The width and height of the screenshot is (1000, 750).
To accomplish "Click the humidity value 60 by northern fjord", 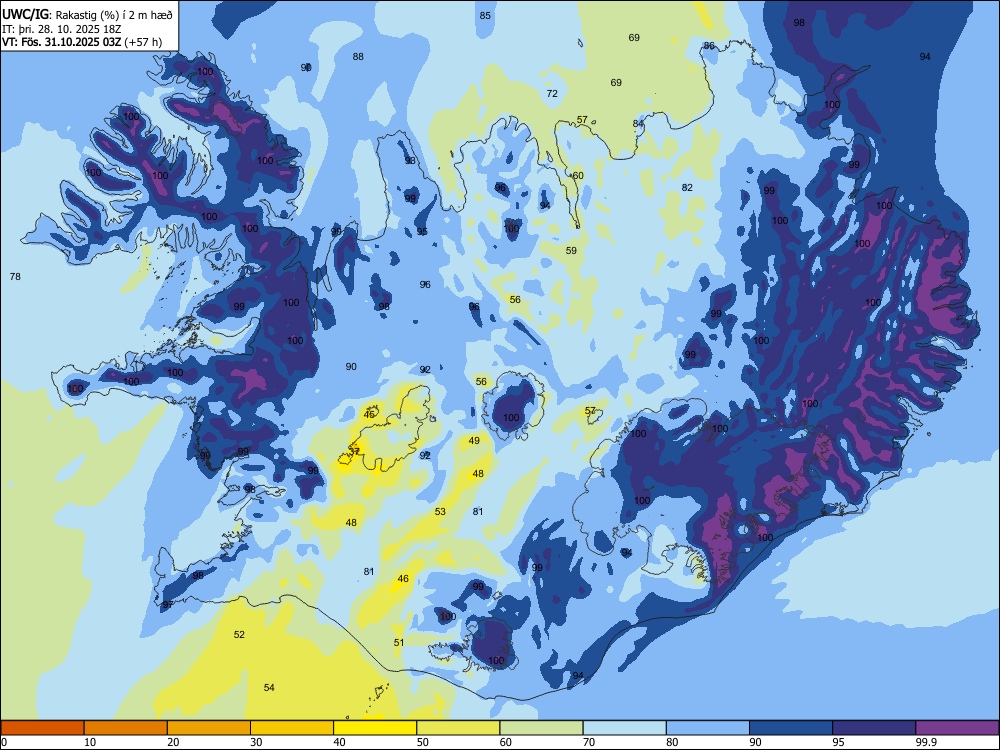I will point(578,175).
